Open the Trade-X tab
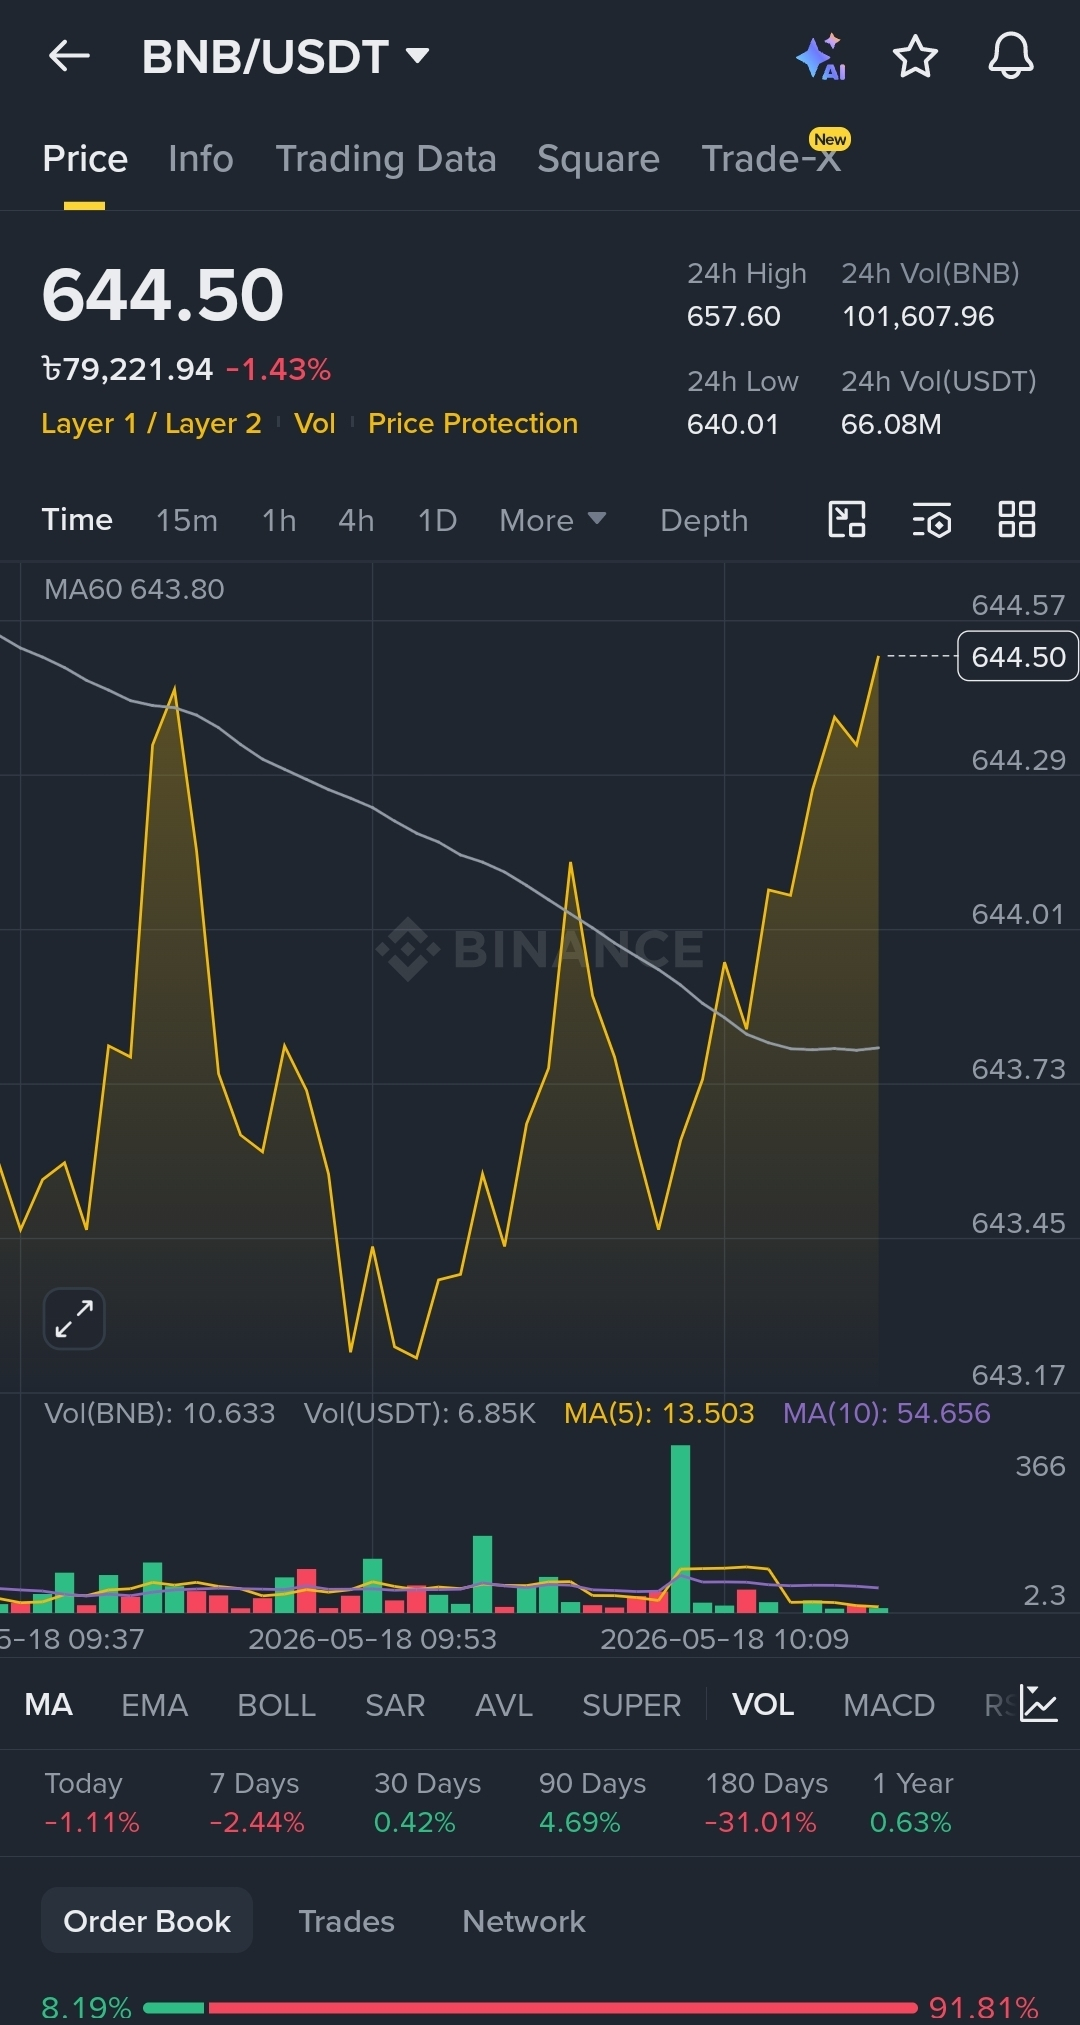 point(772,159)
